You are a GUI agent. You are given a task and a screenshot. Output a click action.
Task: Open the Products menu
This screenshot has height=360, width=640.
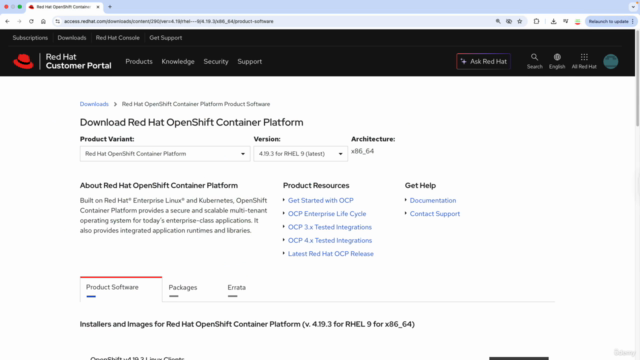coord(139,61)
